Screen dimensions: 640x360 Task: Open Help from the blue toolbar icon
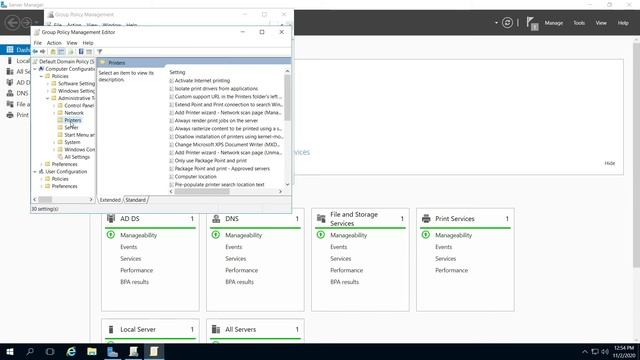click(x=81, y=52)
